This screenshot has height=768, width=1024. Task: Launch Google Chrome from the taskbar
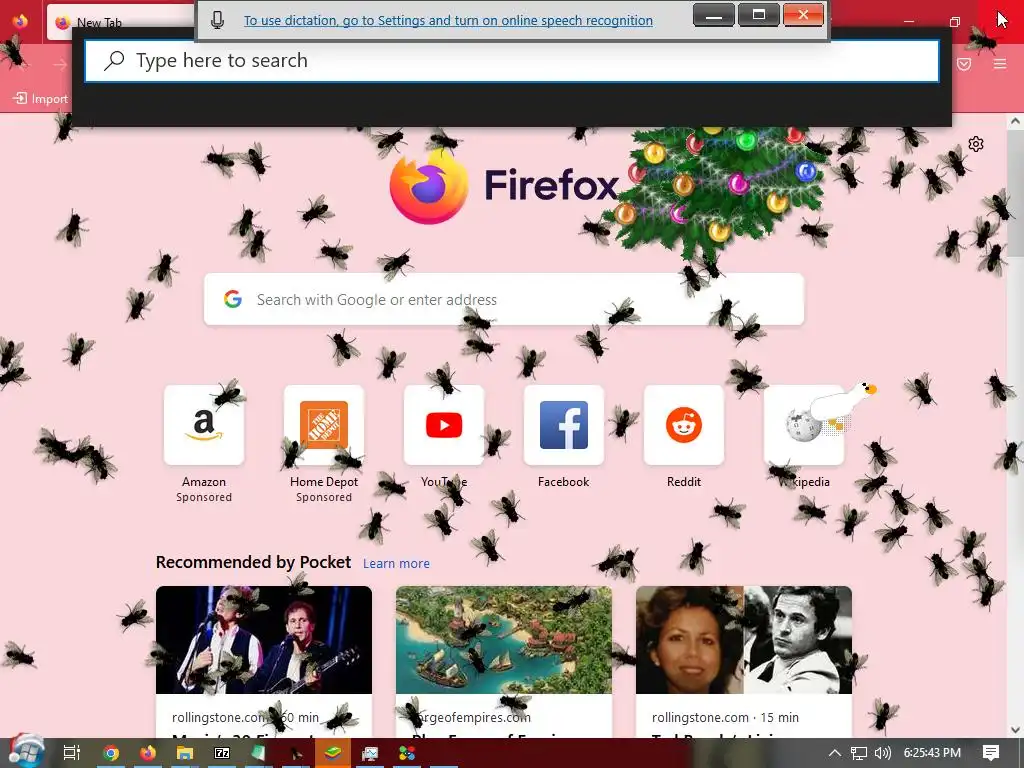tap(111, 753)
